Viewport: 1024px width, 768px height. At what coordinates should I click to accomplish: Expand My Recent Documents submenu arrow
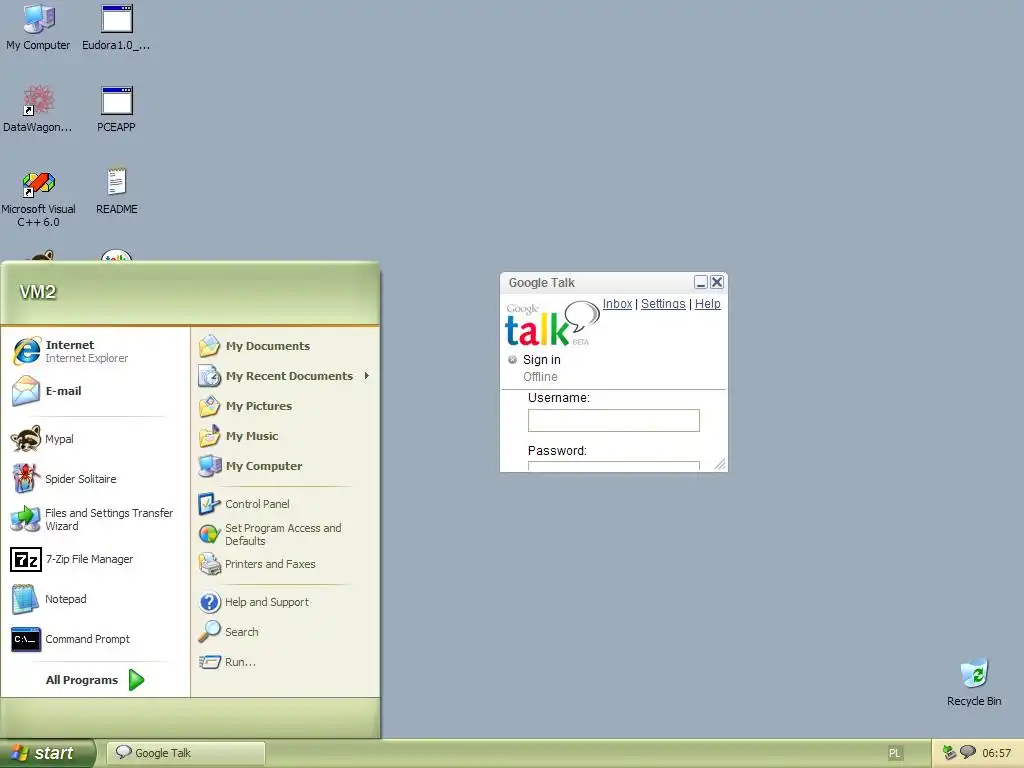(x=367, y=376)
